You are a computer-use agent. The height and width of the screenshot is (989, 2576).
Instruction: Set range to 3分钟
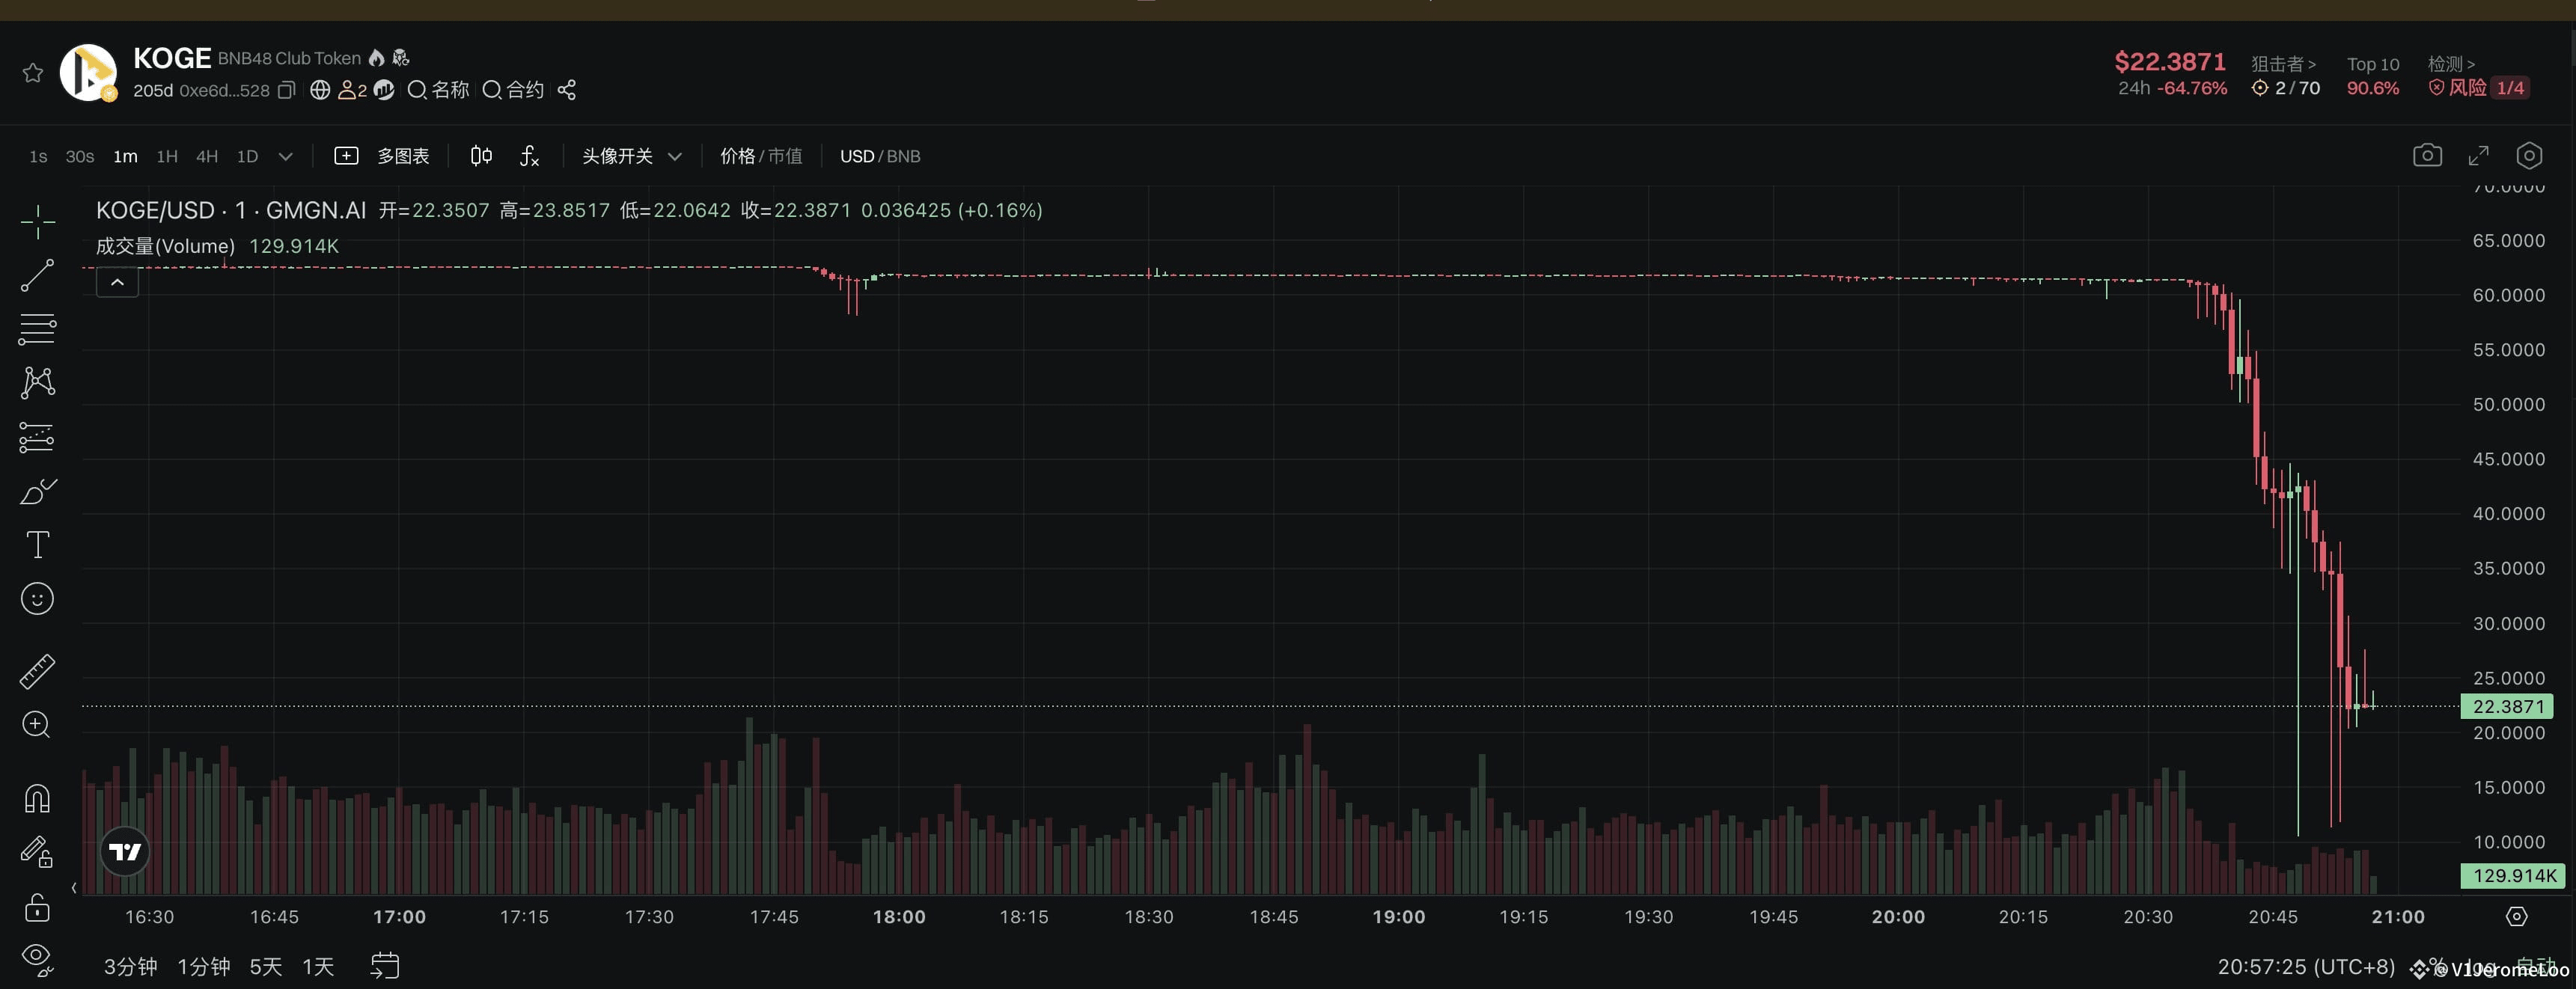(131, 966)
